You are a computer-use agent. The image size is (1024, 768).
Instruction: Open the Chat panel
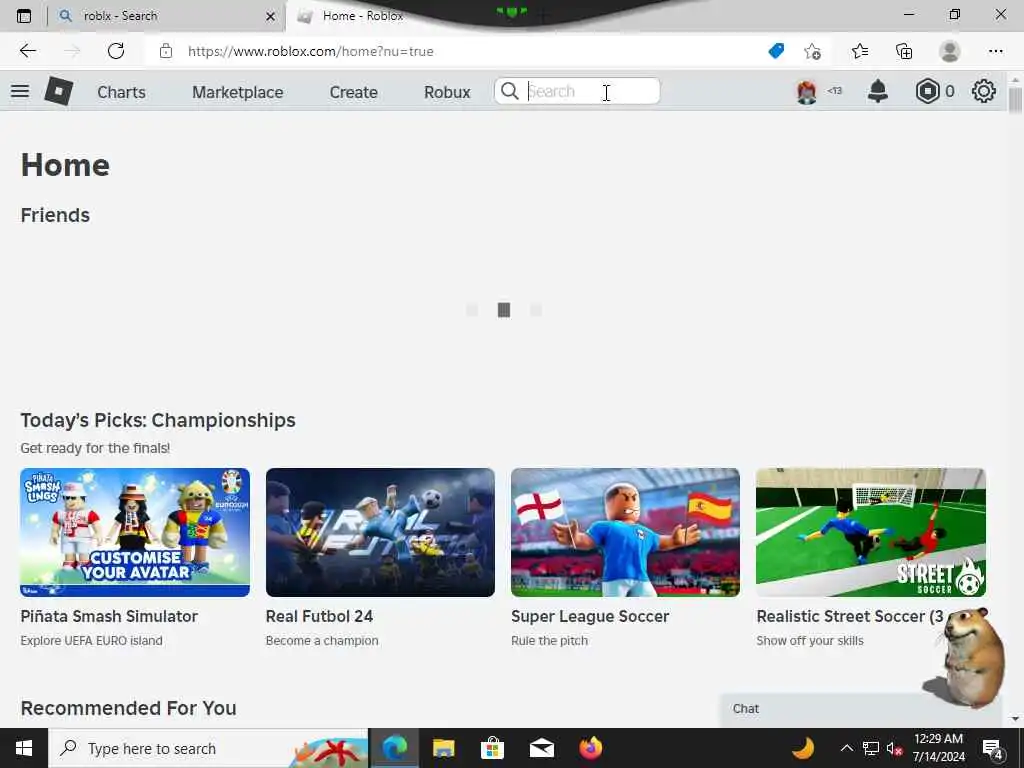(861, 709)
